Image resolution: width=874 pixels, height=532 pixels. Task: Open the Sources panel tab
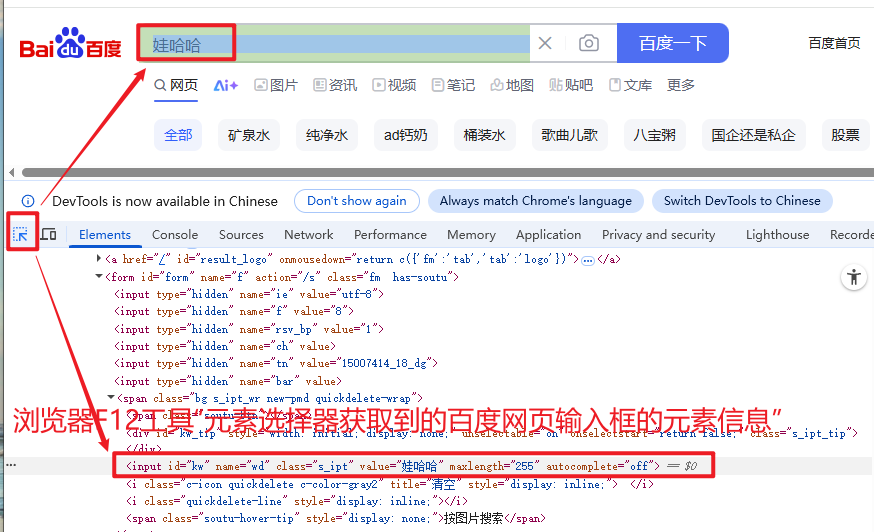pos(241,235)
